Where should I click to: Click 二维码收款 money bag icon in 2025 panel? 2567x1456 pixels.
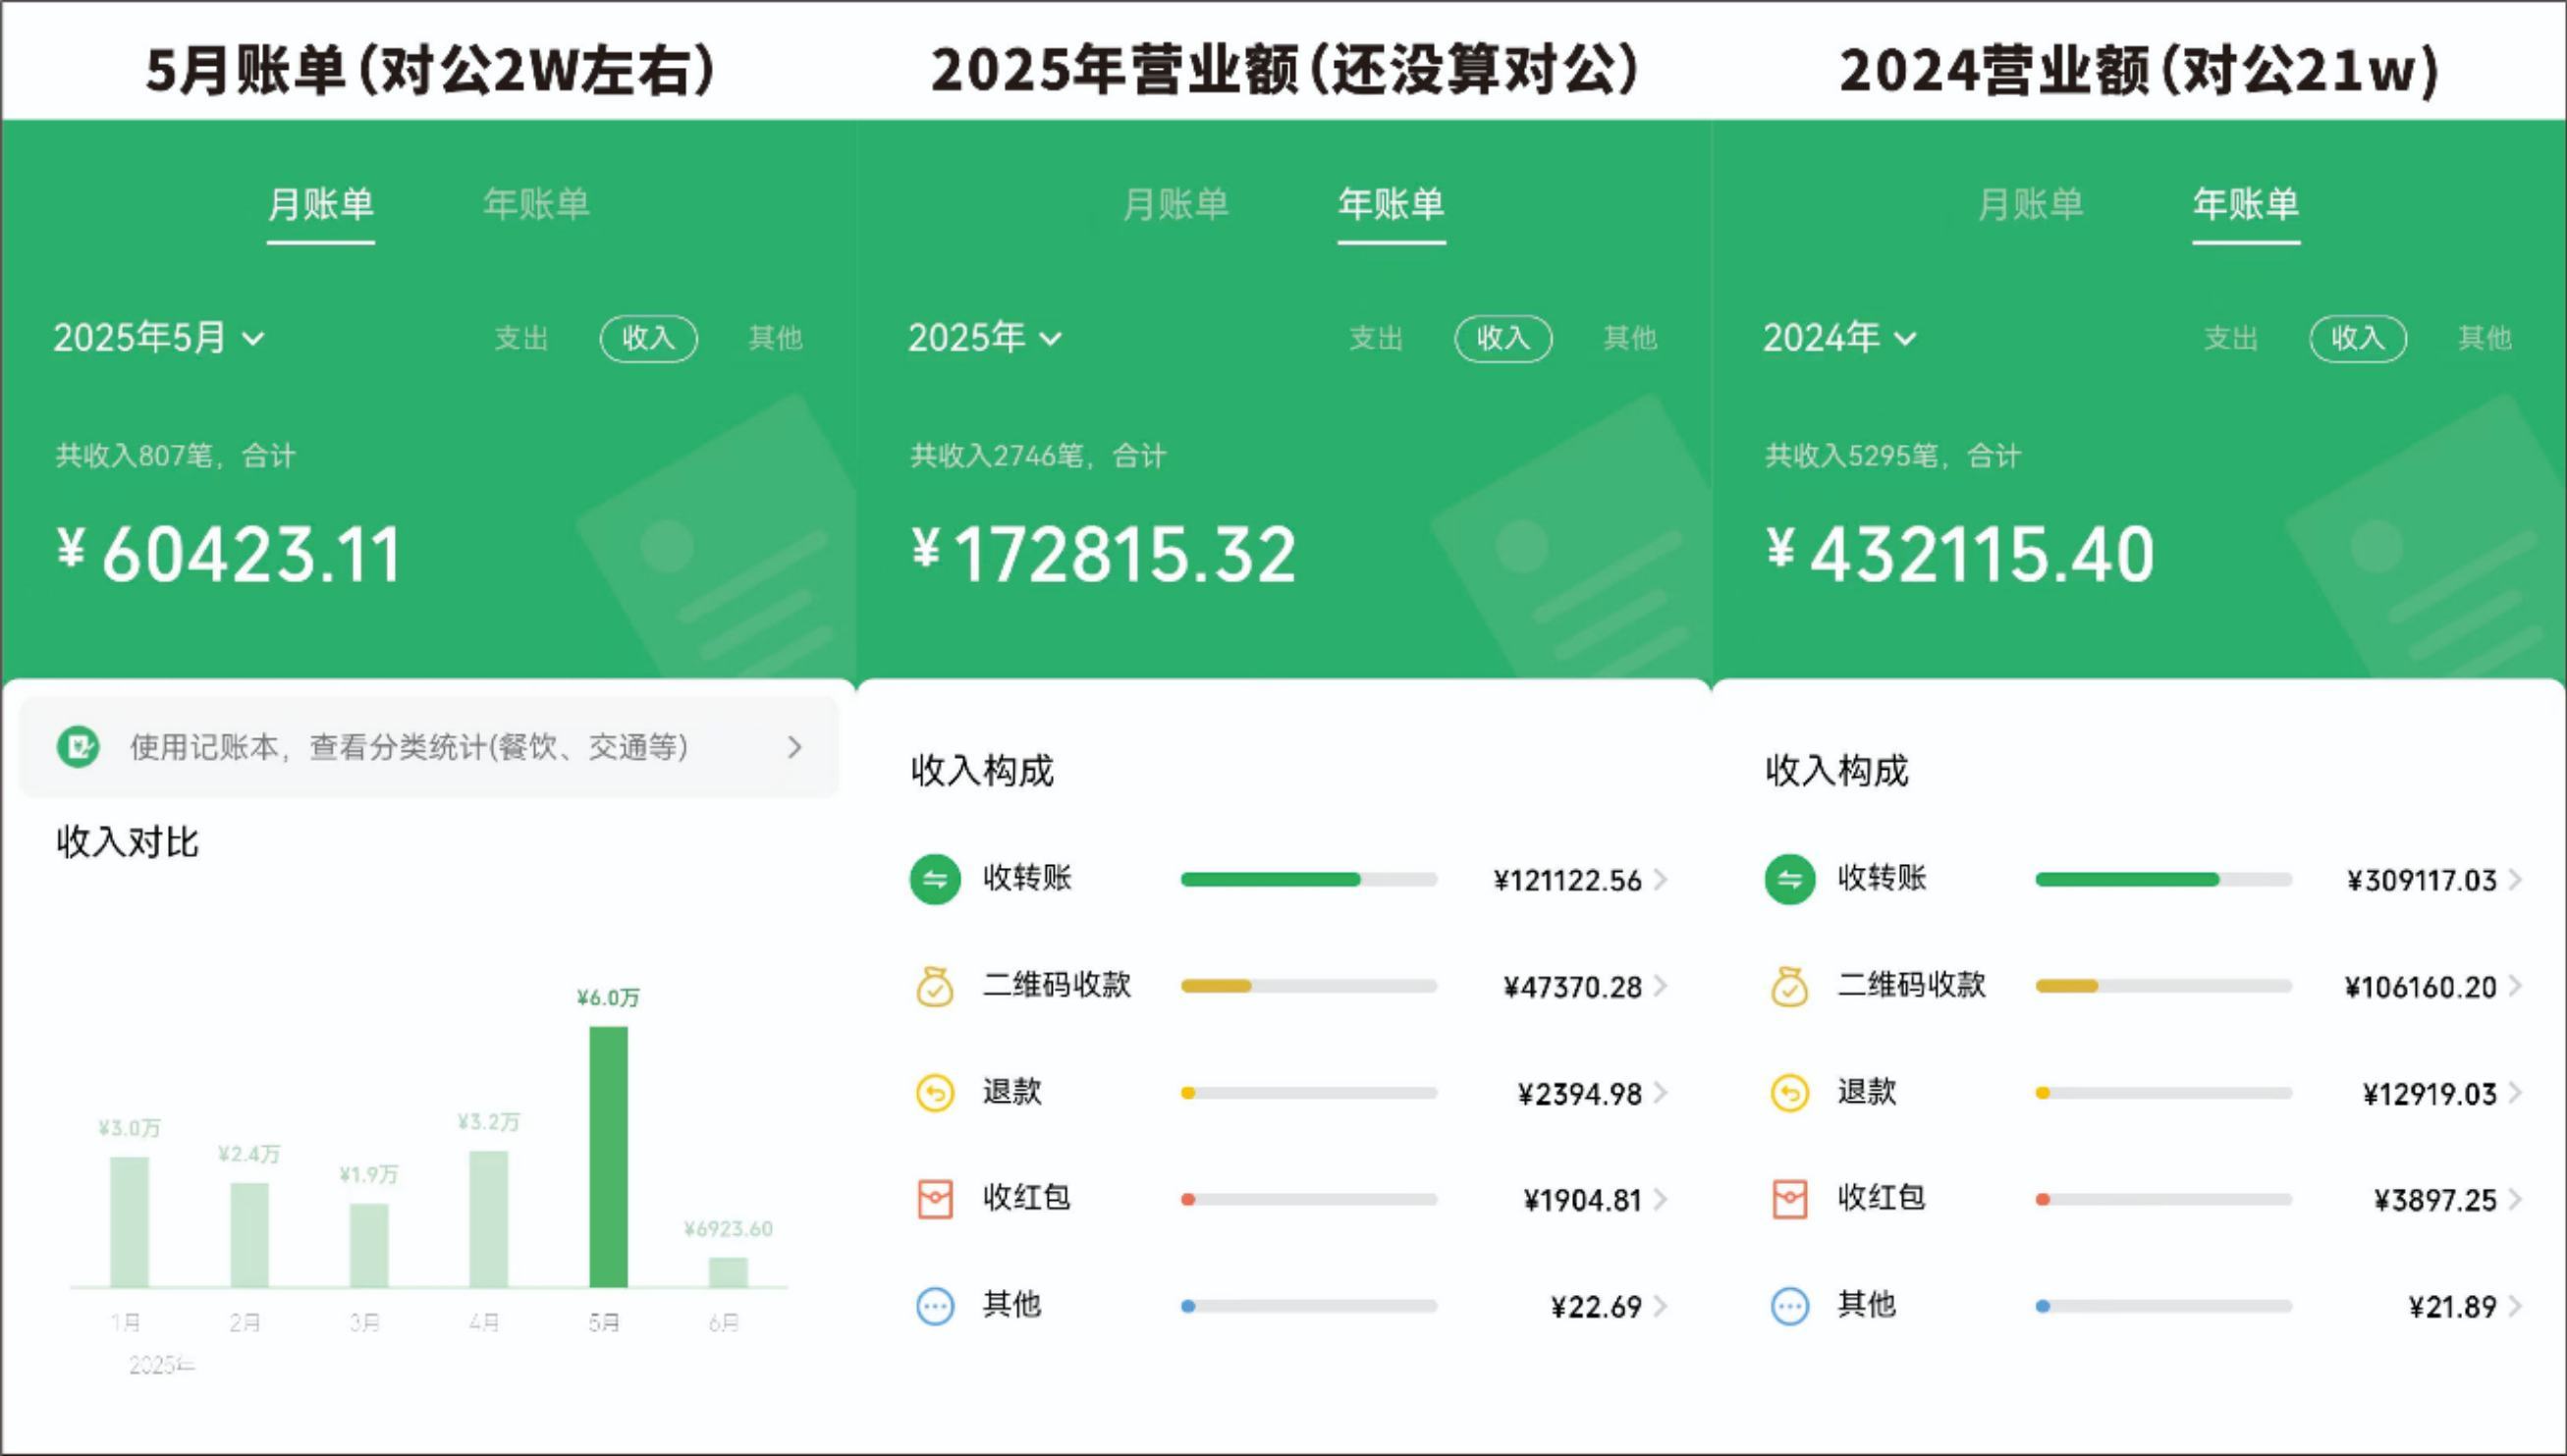click(x=935, y=987)
